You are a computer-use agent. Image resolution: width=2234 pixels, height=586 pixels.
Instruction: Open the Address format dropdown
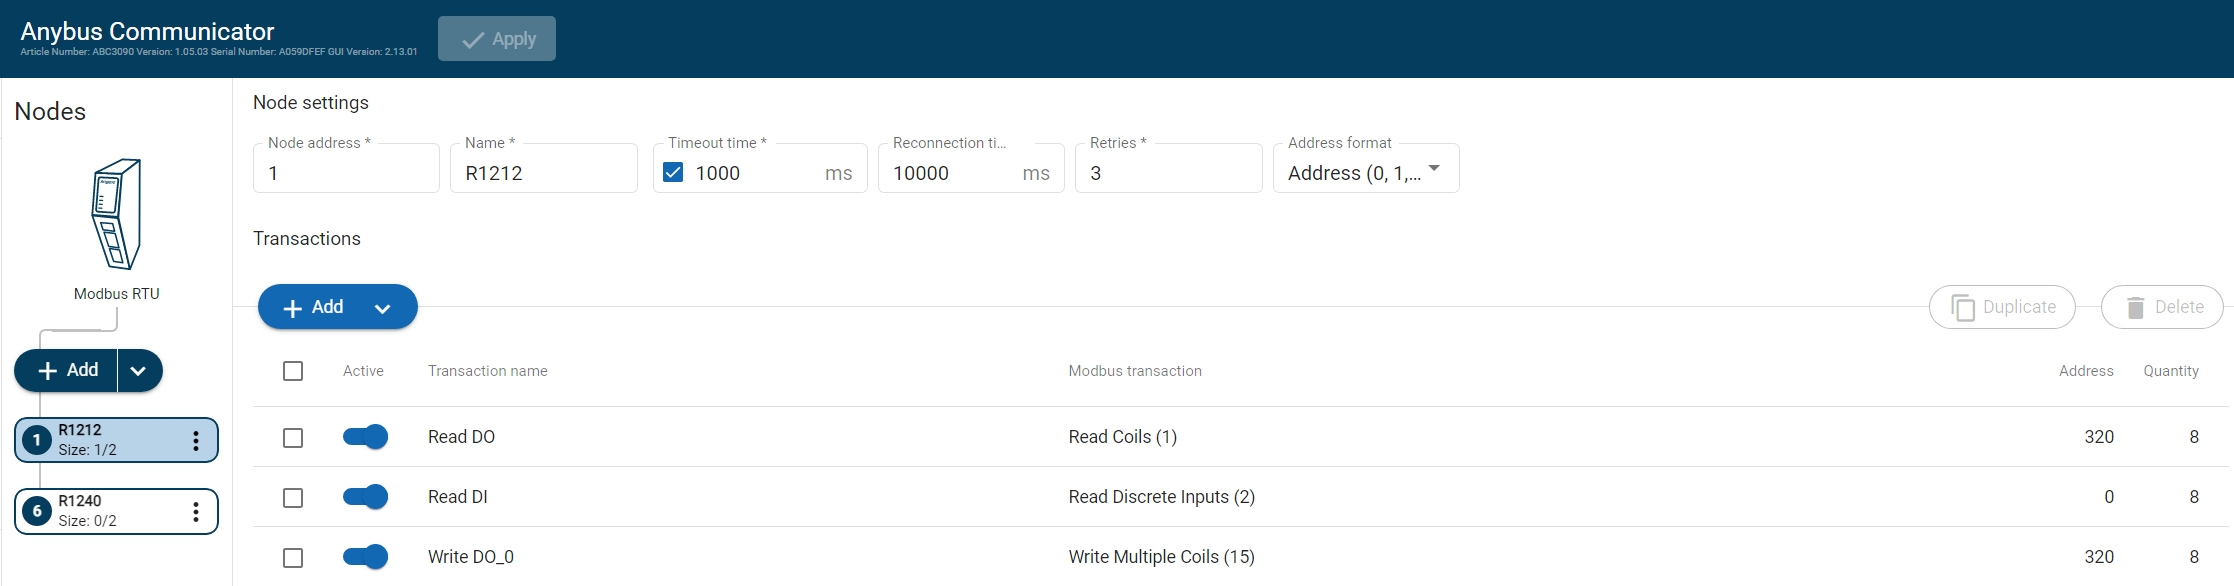coord(1365,172)
